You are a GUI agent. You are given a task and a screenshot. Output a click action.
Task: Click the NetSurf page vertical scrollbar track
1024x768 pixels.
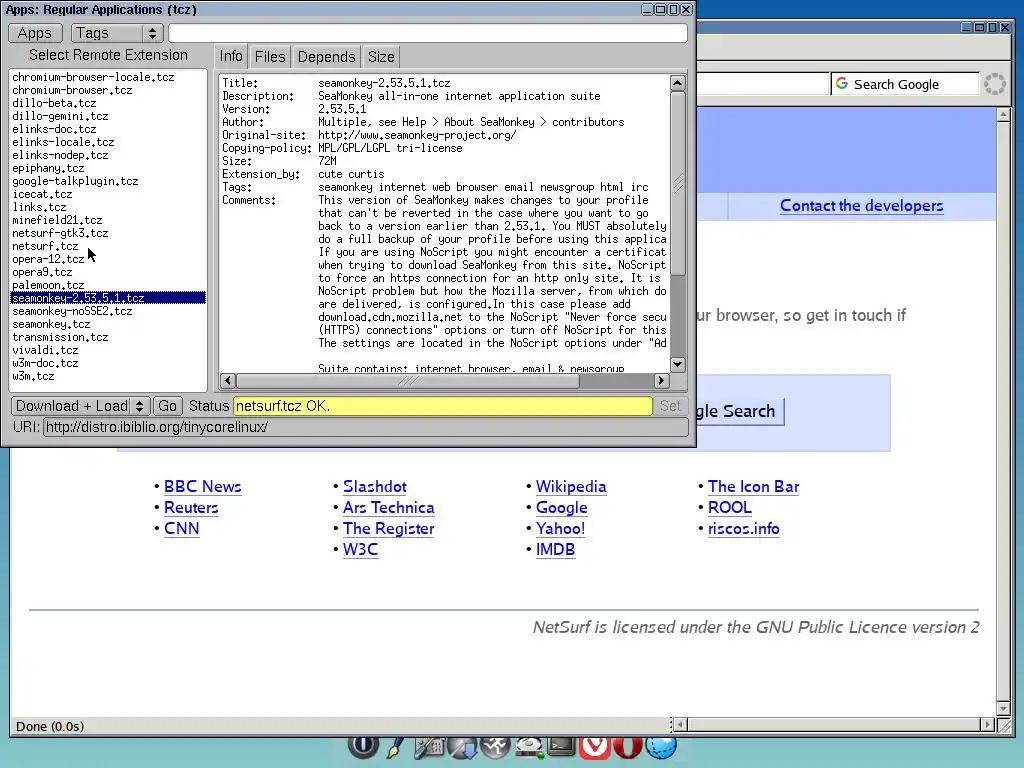pyautogui.click(x=1003, y=411)
